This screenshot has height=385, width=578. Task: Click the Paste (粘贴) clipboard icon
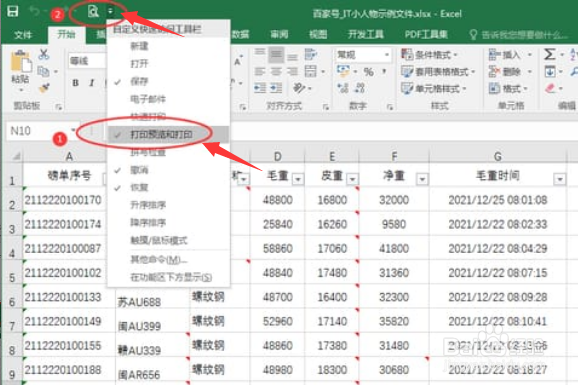21,62
